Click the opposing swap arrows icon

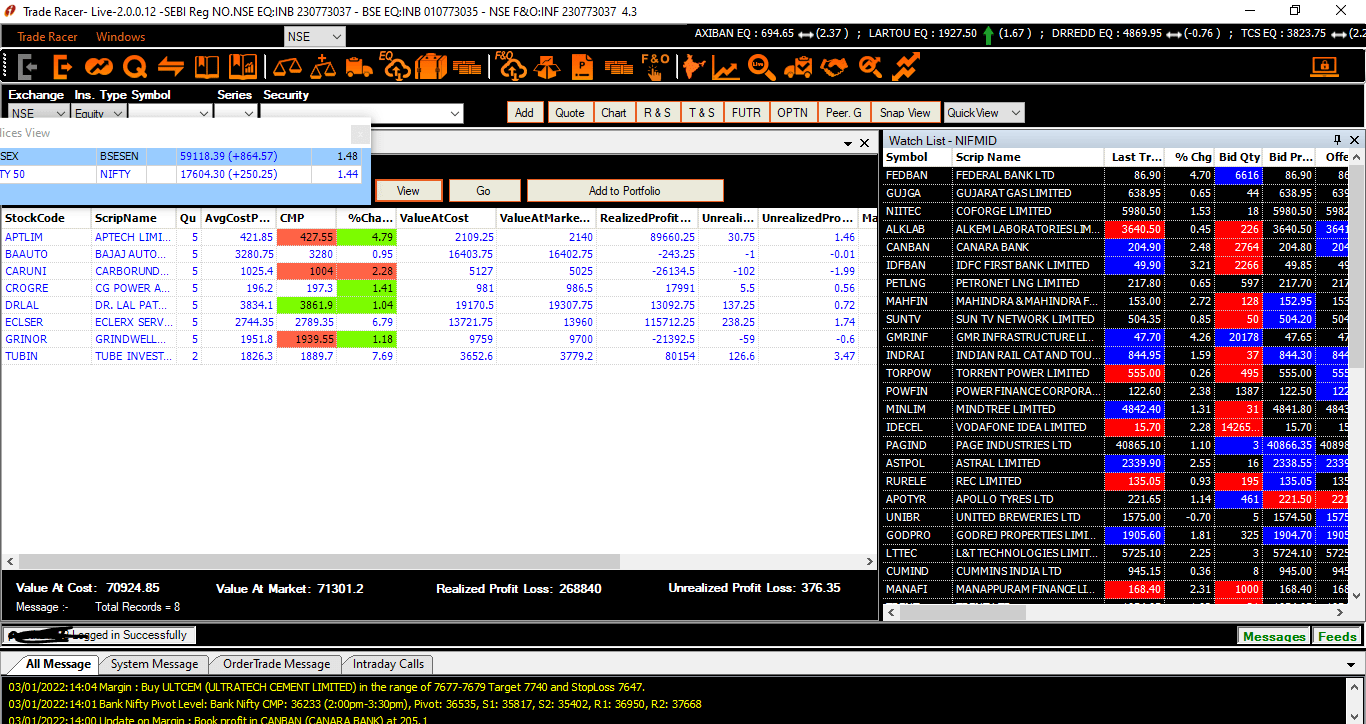click(171, 67)
